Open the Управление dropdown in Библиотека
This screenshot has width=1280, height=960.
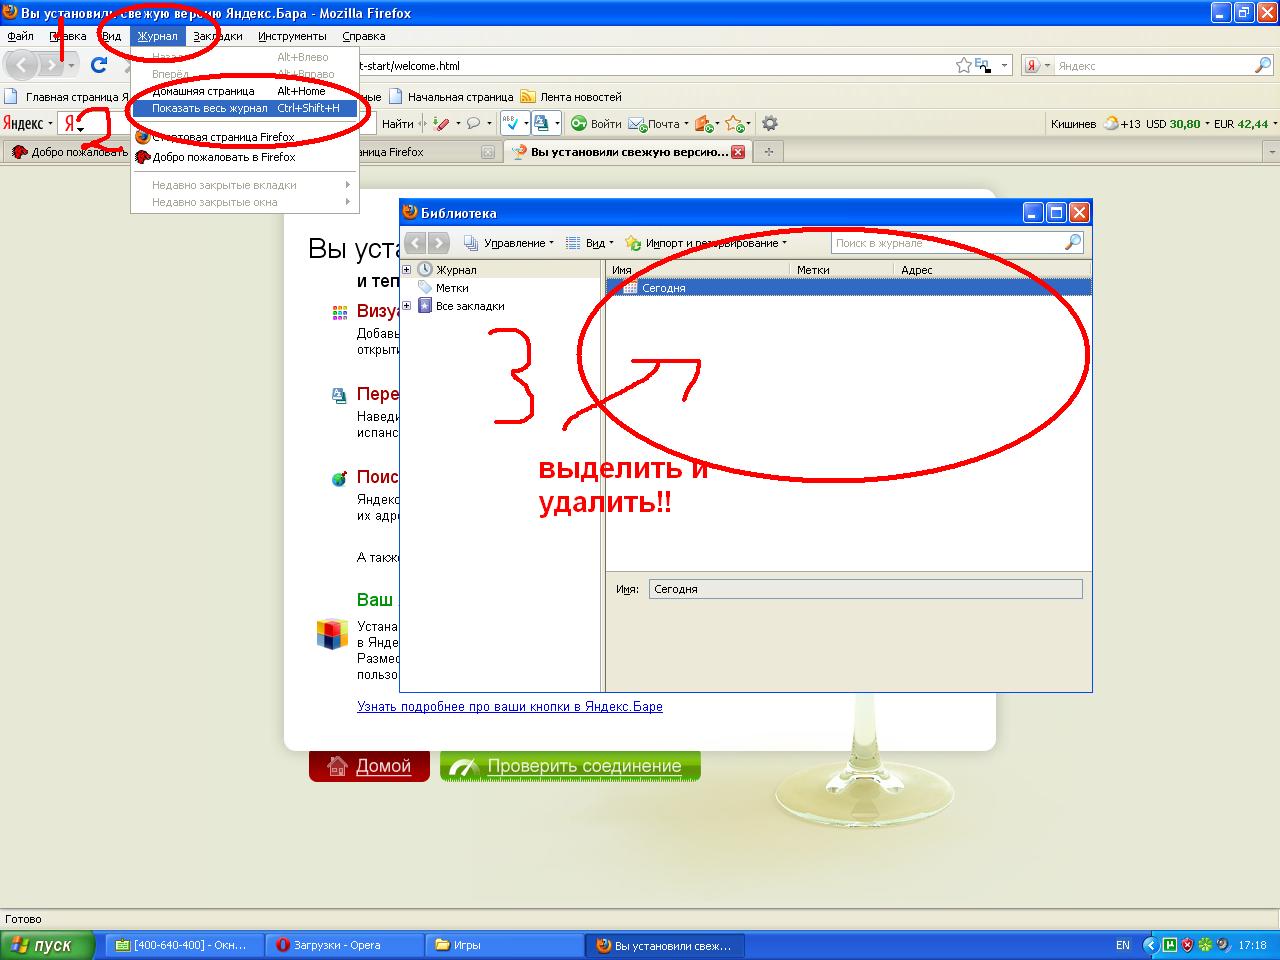pyautogui.click(x=509, y=243)
